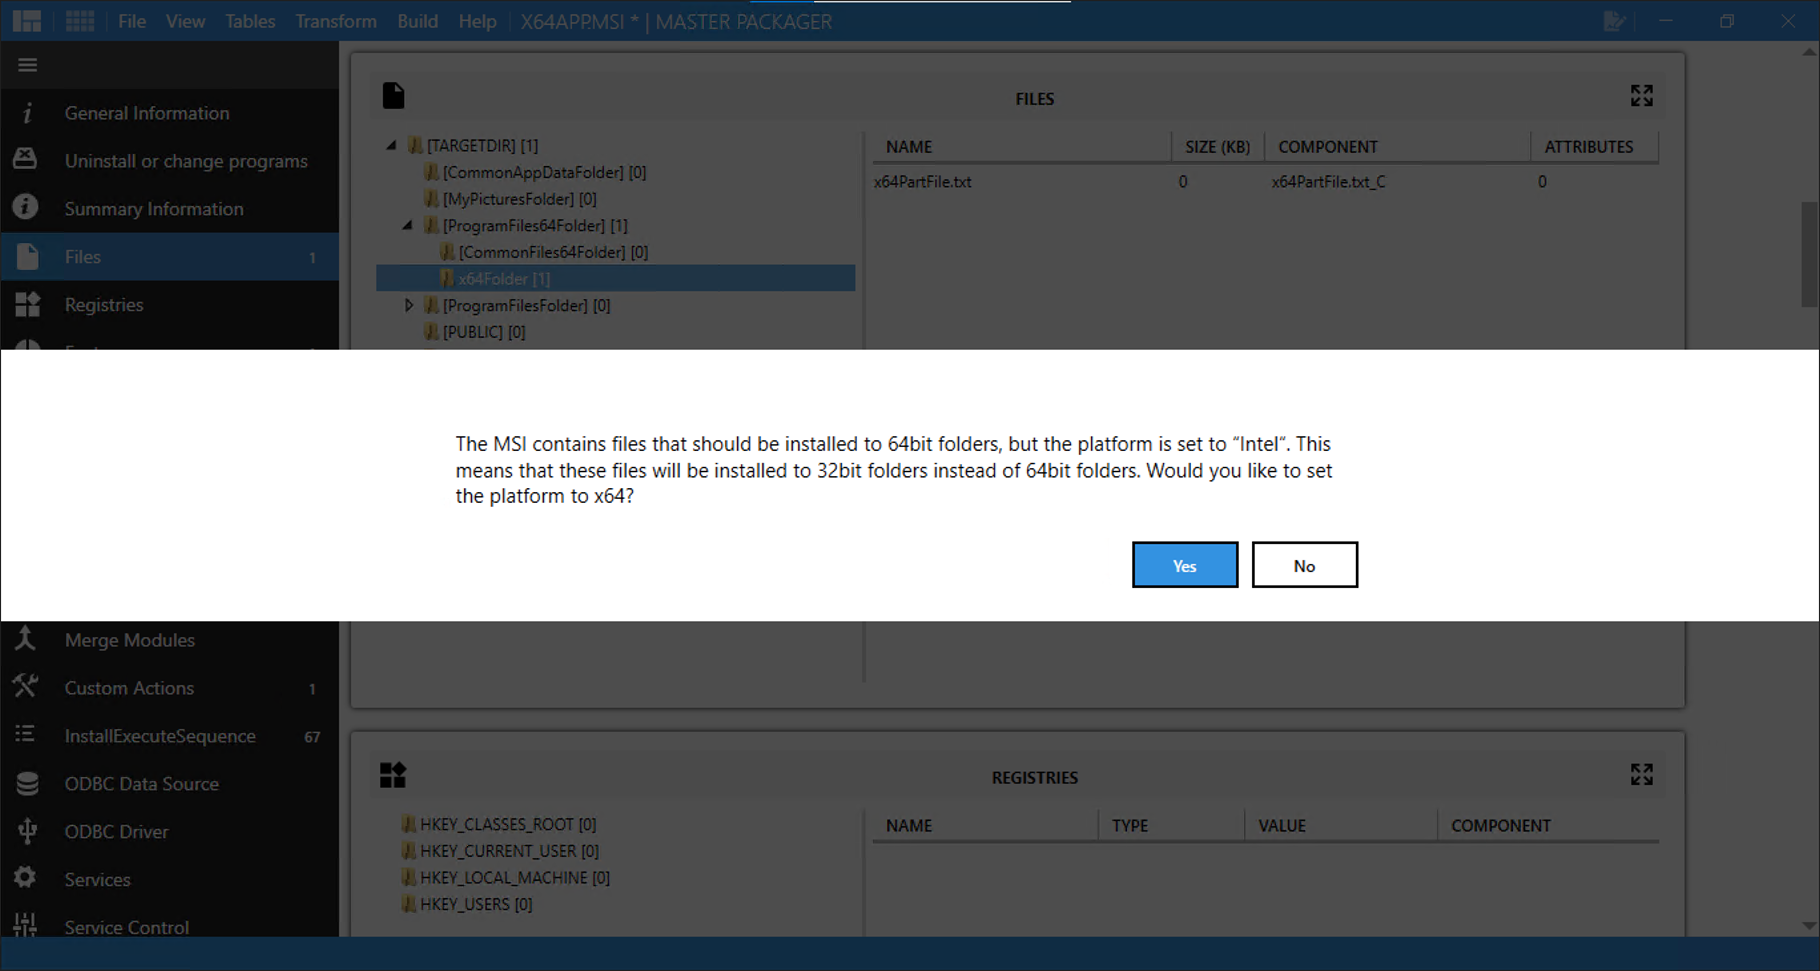Sort registries by VALUE column header

pos(1341,825)
